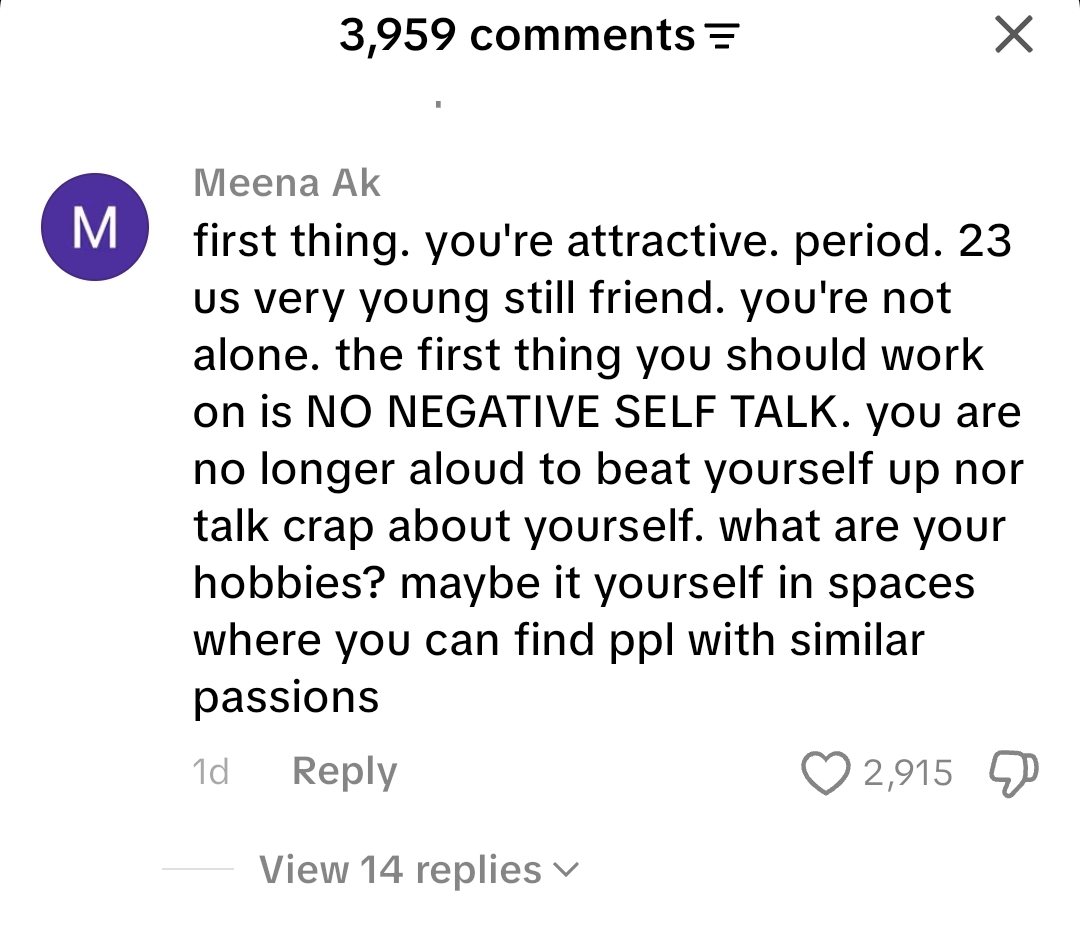1080x925 pixels.
Task: Select the phrase 'you're not alone'
Action: pos(572,326)
